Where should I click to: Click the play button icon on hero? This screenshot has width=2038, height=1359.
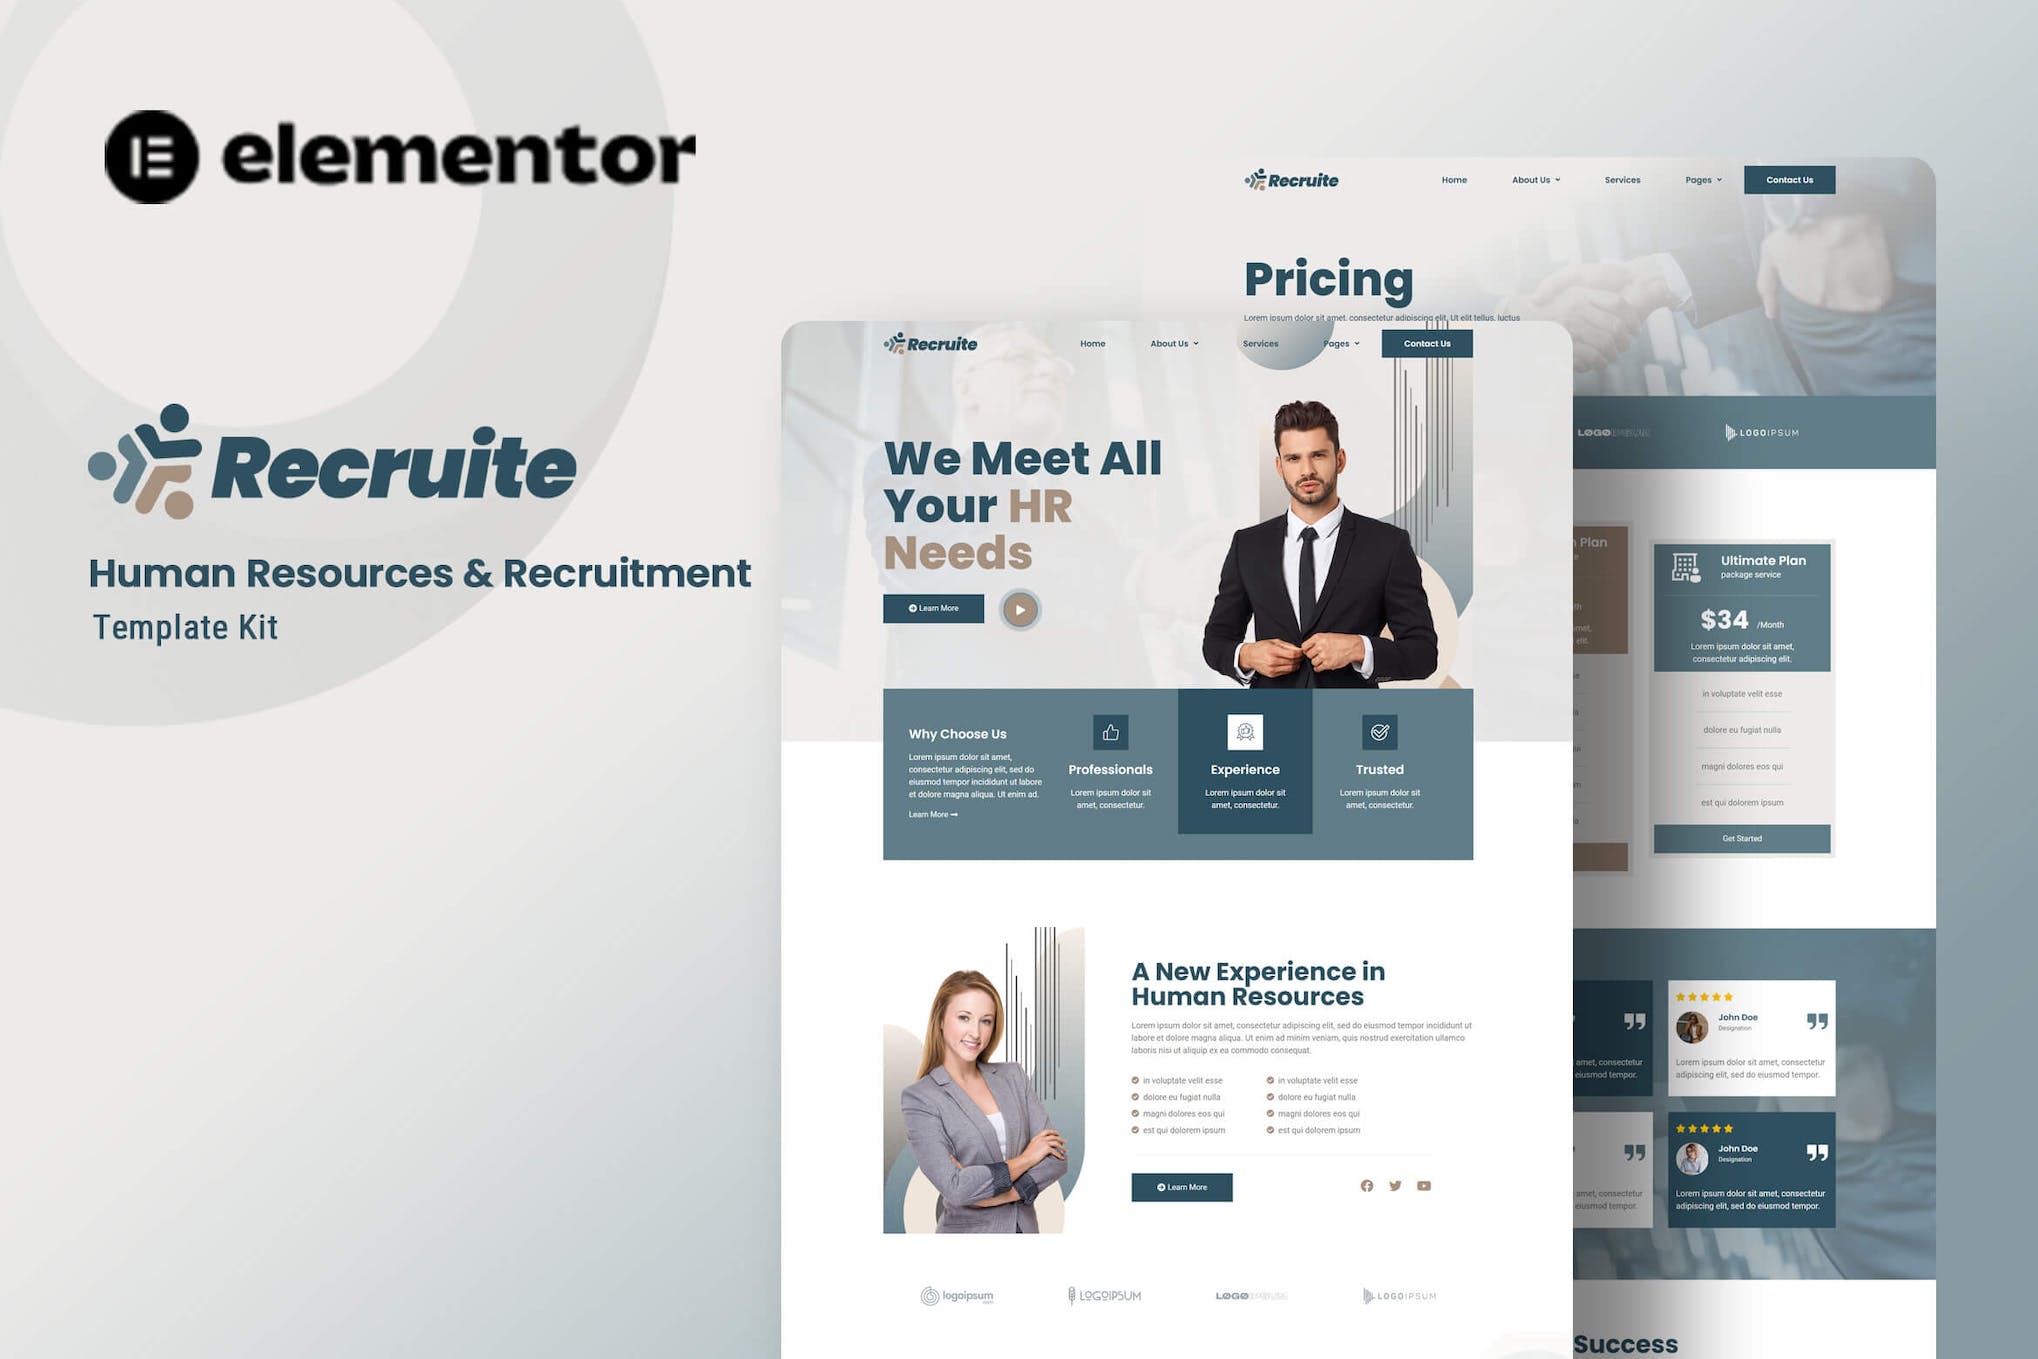tap(1019, 608)
